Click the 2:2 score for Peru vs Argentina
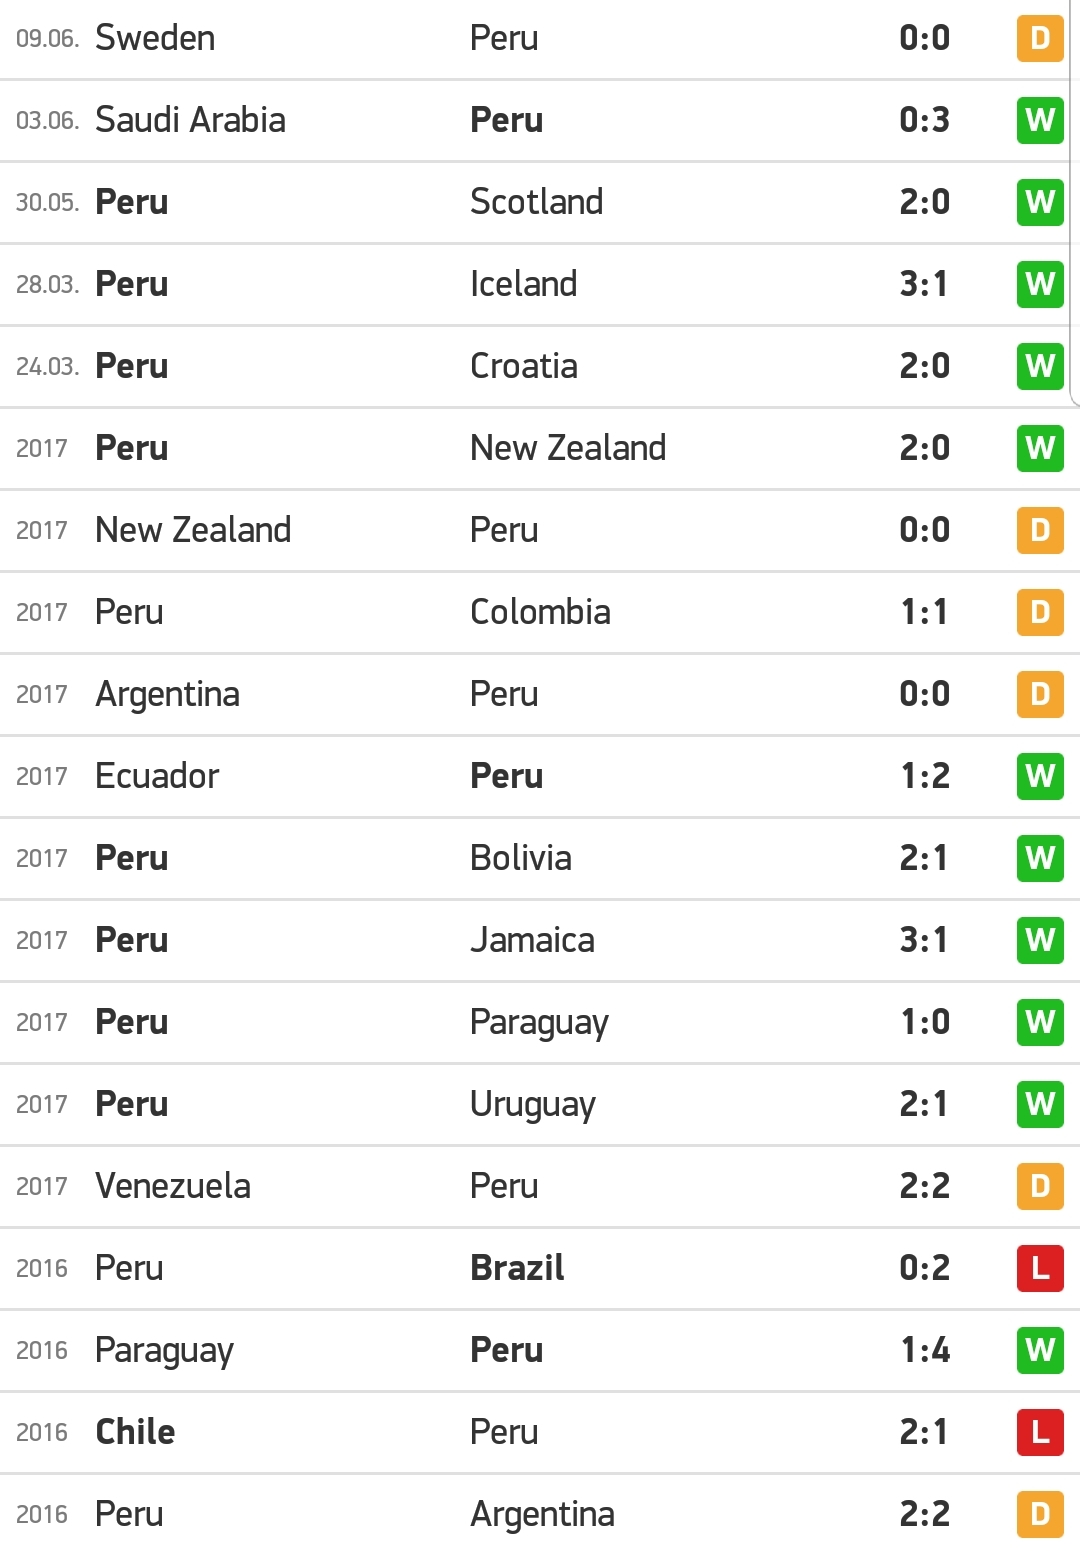Image resolution: width=1080 pixels, height=1551 pixels. (x=924, y=1514)
